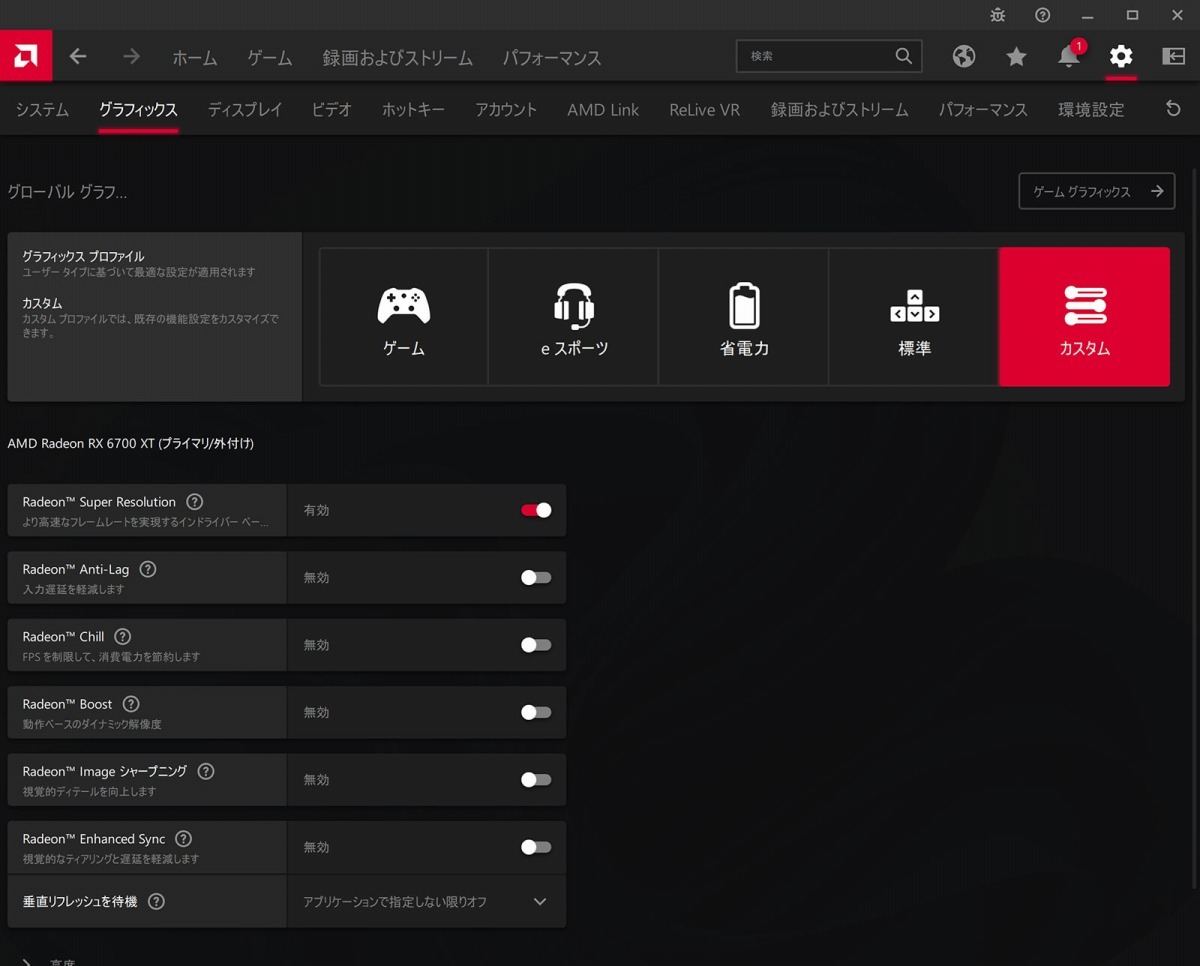Show help for 垂直リフレッシュを待機
This screenshot has width=1200, height=966.
[x=156, y=901]
